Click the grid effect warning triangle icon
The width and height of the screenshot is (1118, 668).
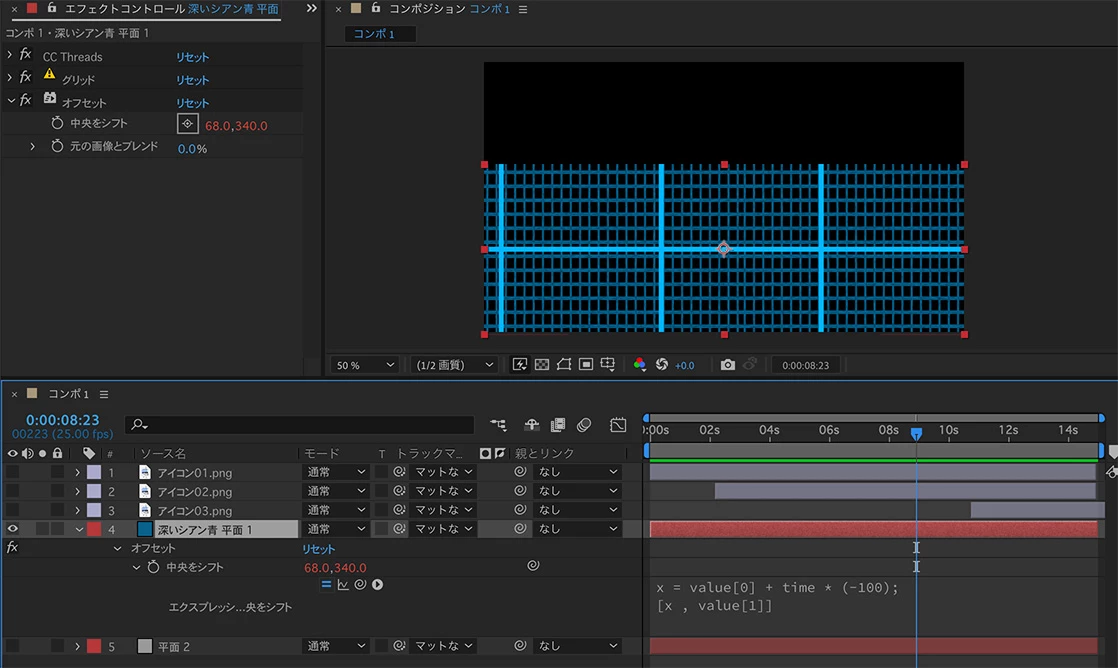(49, 75)
